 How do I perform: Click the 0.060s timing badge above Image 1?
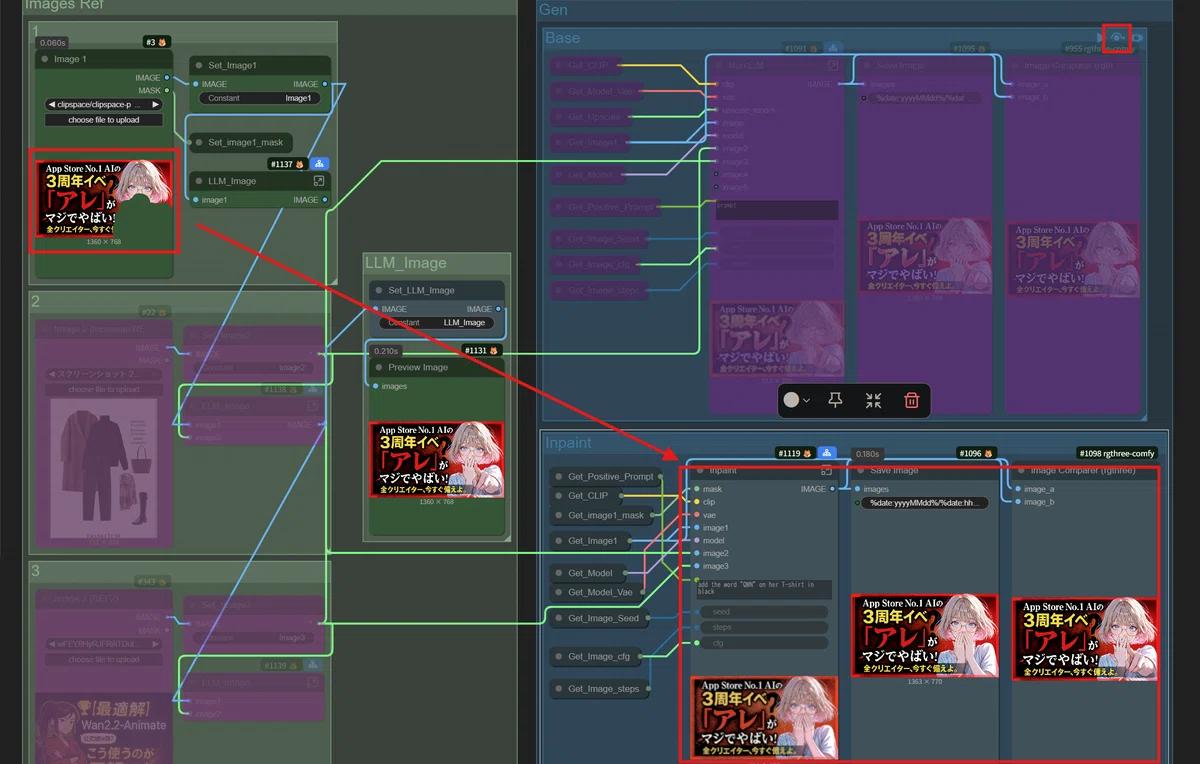[52, 42]
